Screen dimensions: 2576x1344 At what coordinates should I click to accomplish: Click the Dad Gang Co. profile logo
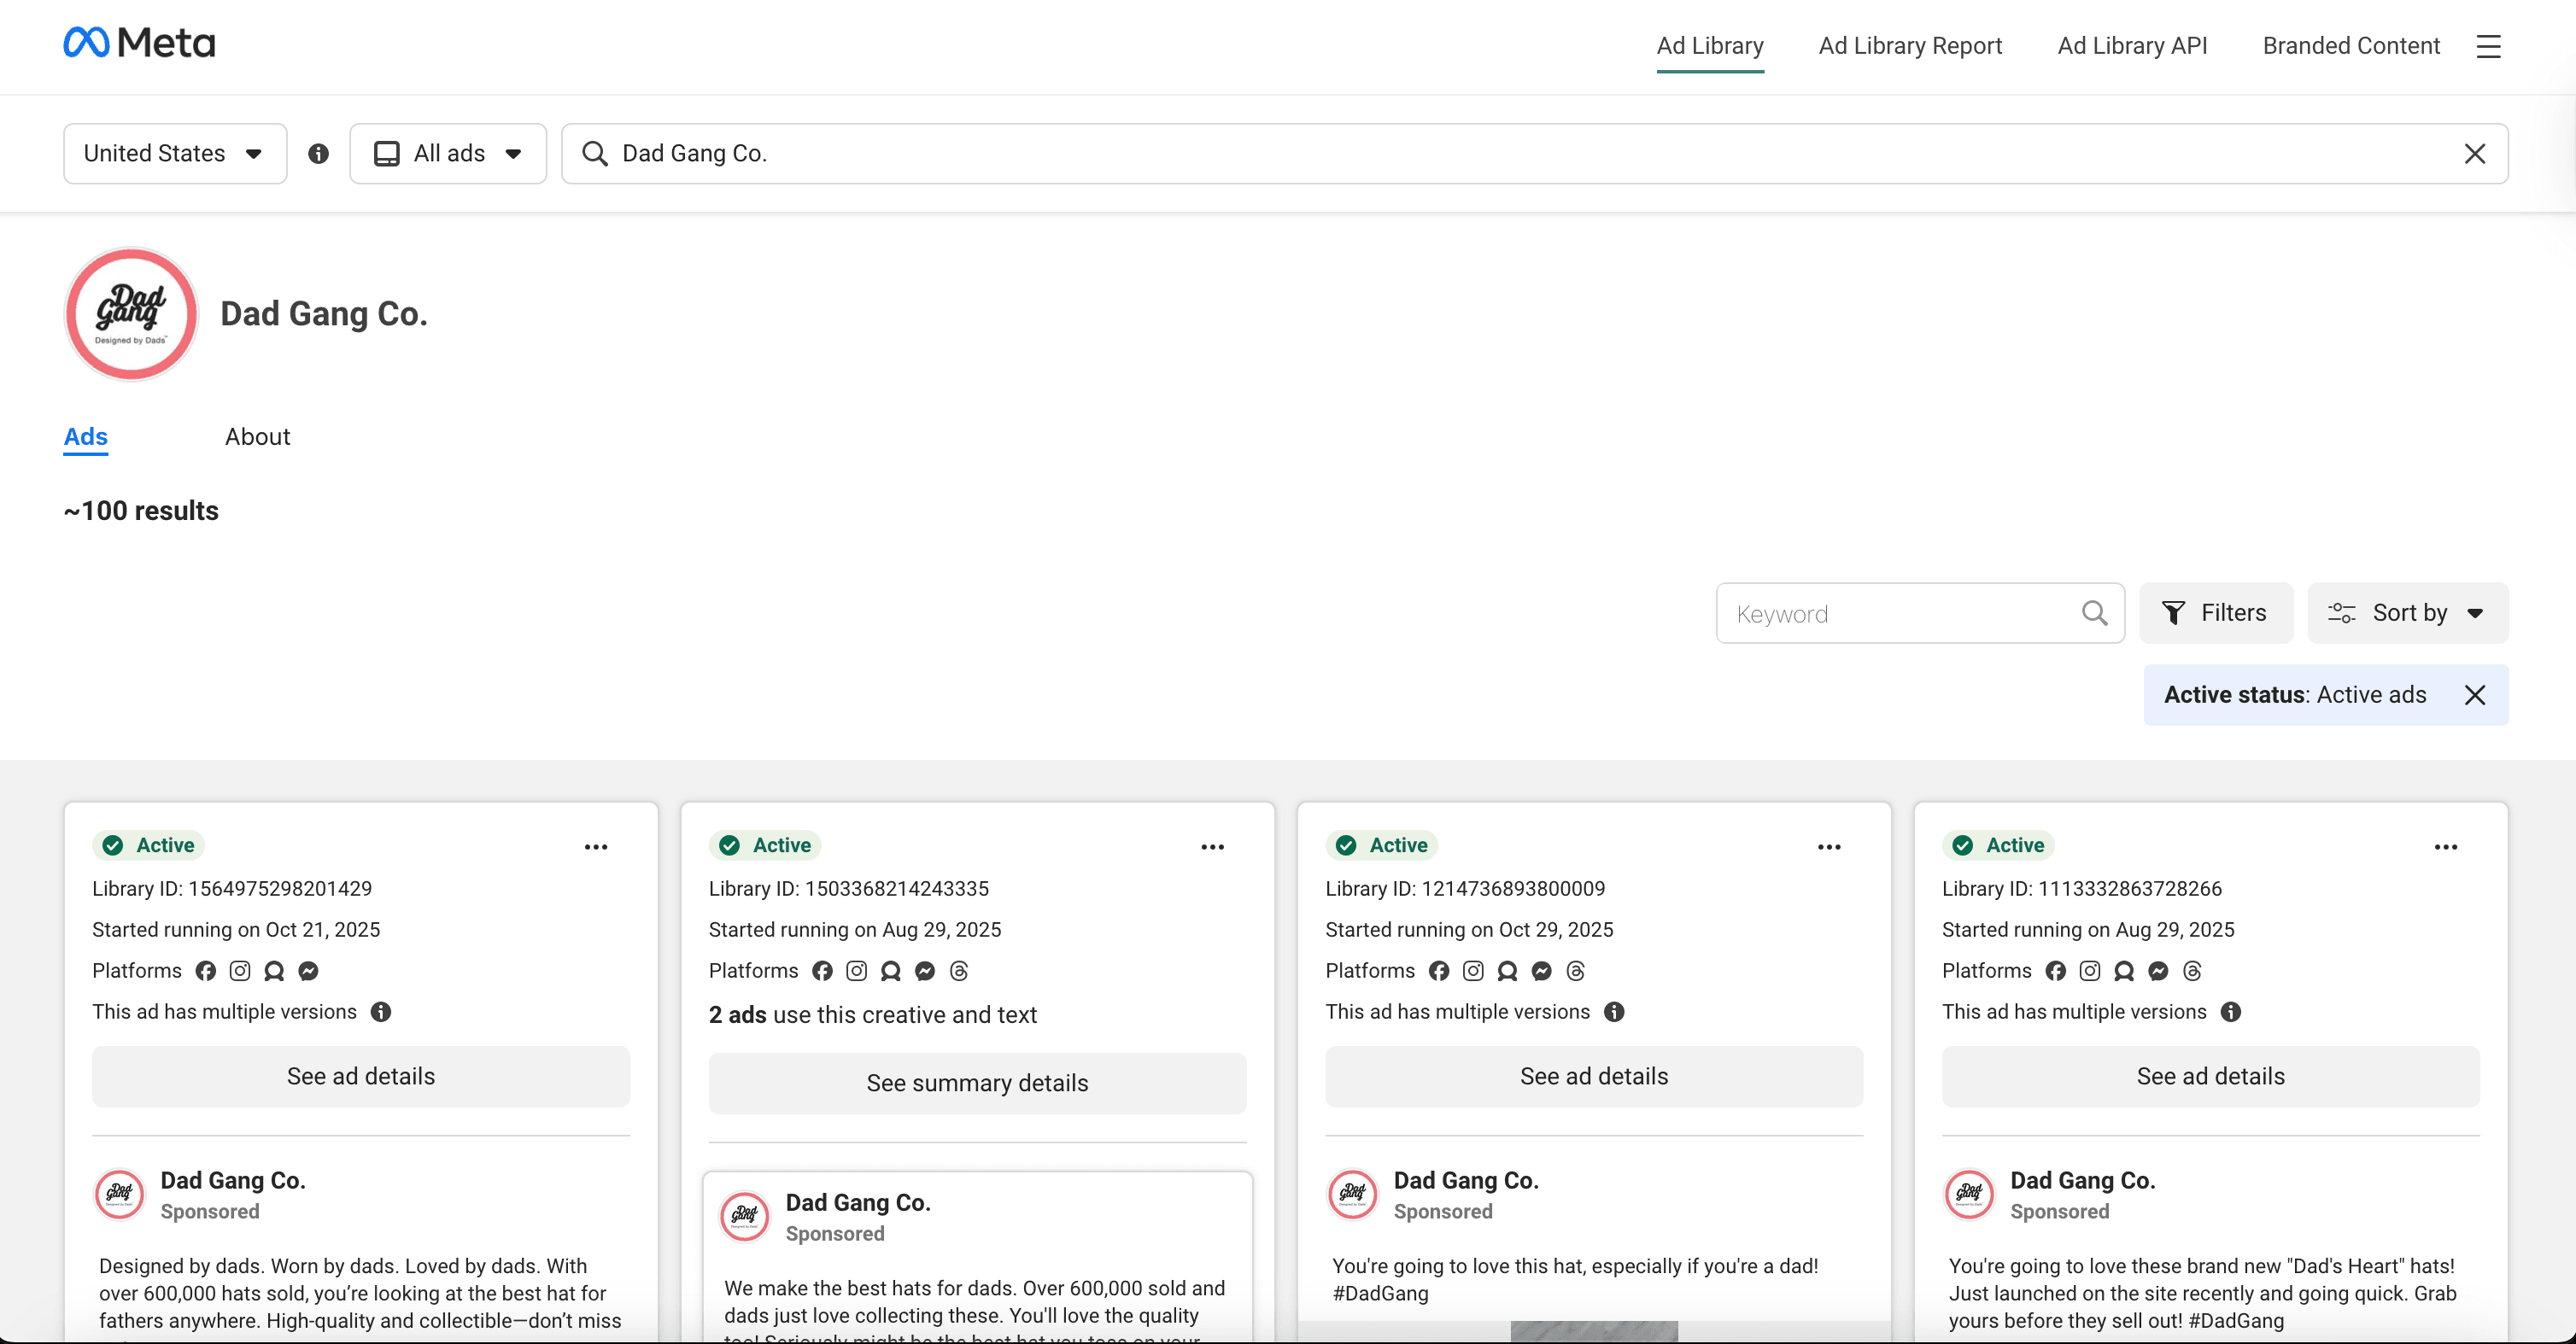coord(131,314)
